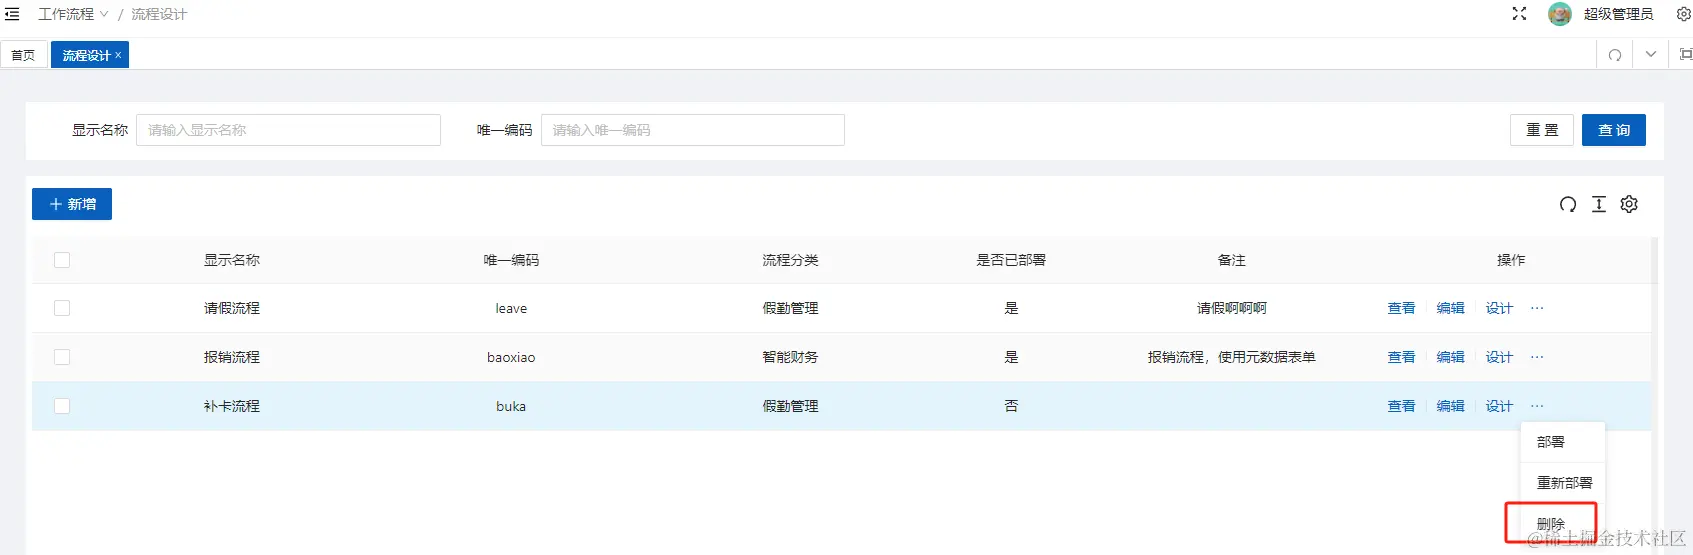
Task: Click the baoxiao code cell
Action: [511, 357]
